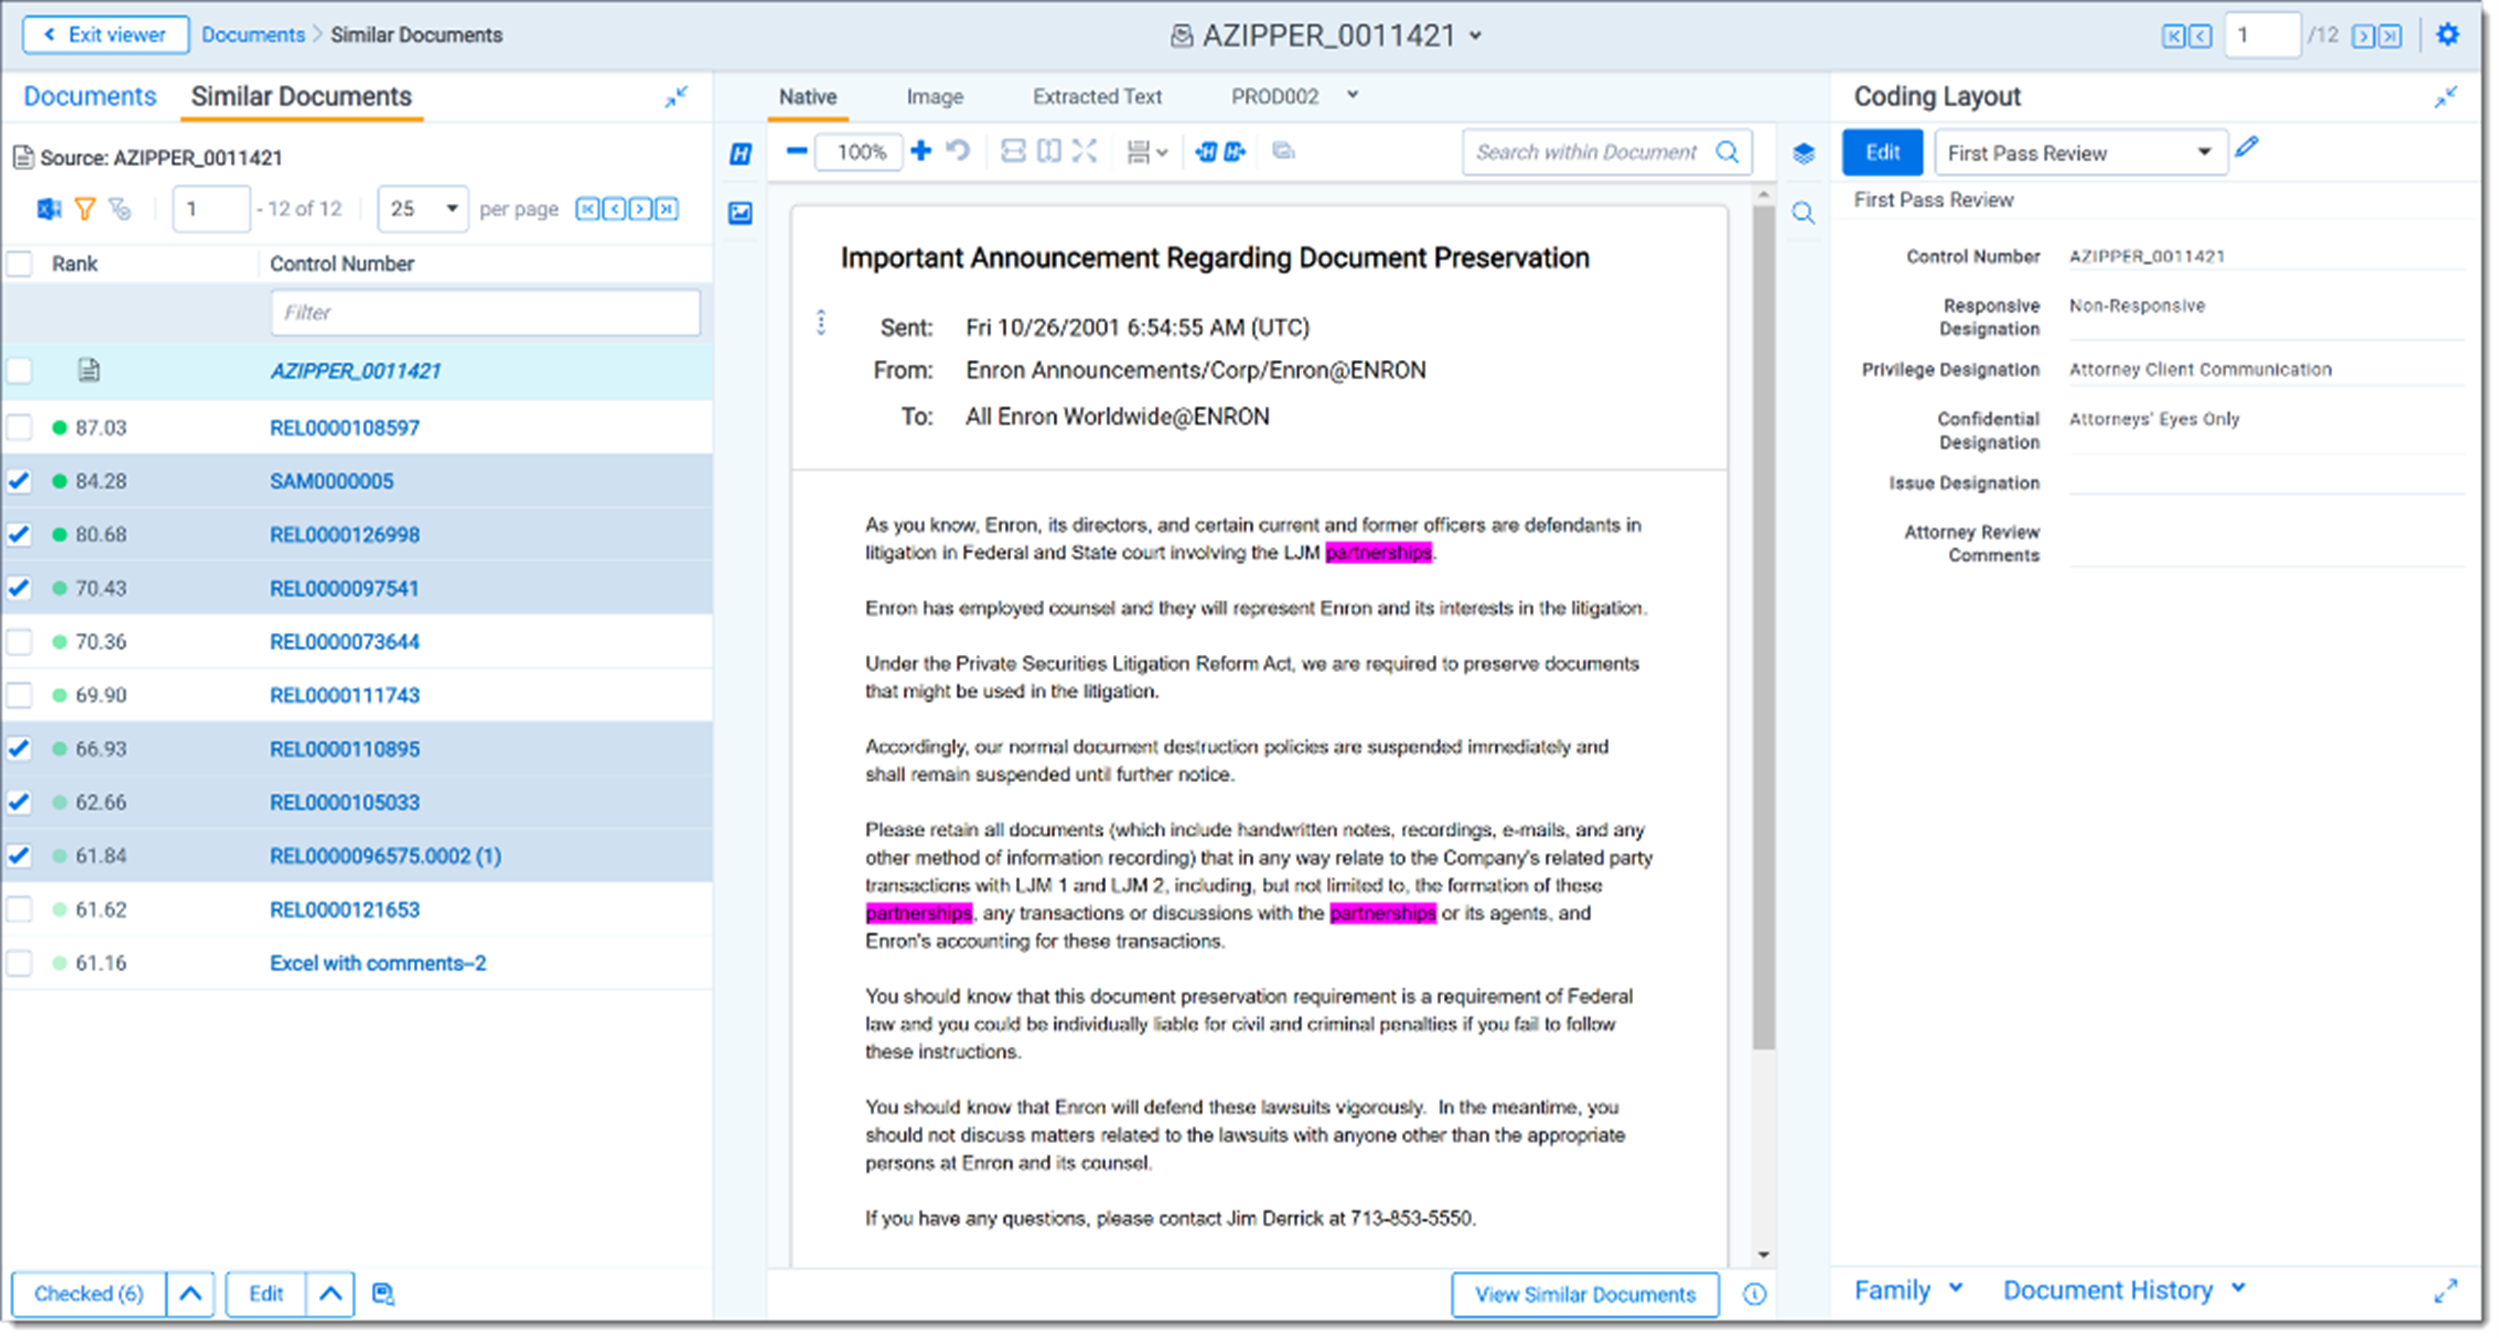The width and height of the screenshot is (2499, 1338).
Task: Open document REL0000126998 from the list
Action: (344, 534)
